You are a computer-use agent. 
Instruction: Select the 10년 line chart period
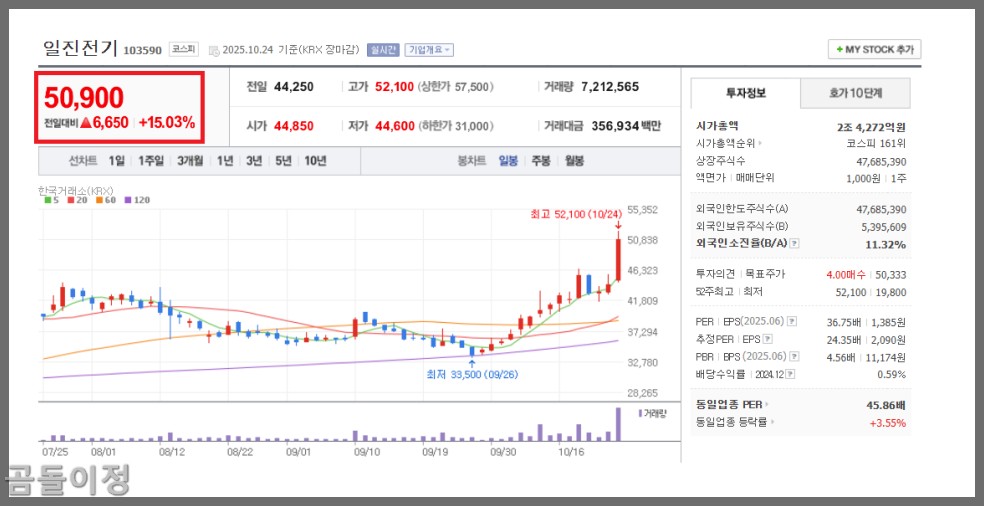(315, 161)
